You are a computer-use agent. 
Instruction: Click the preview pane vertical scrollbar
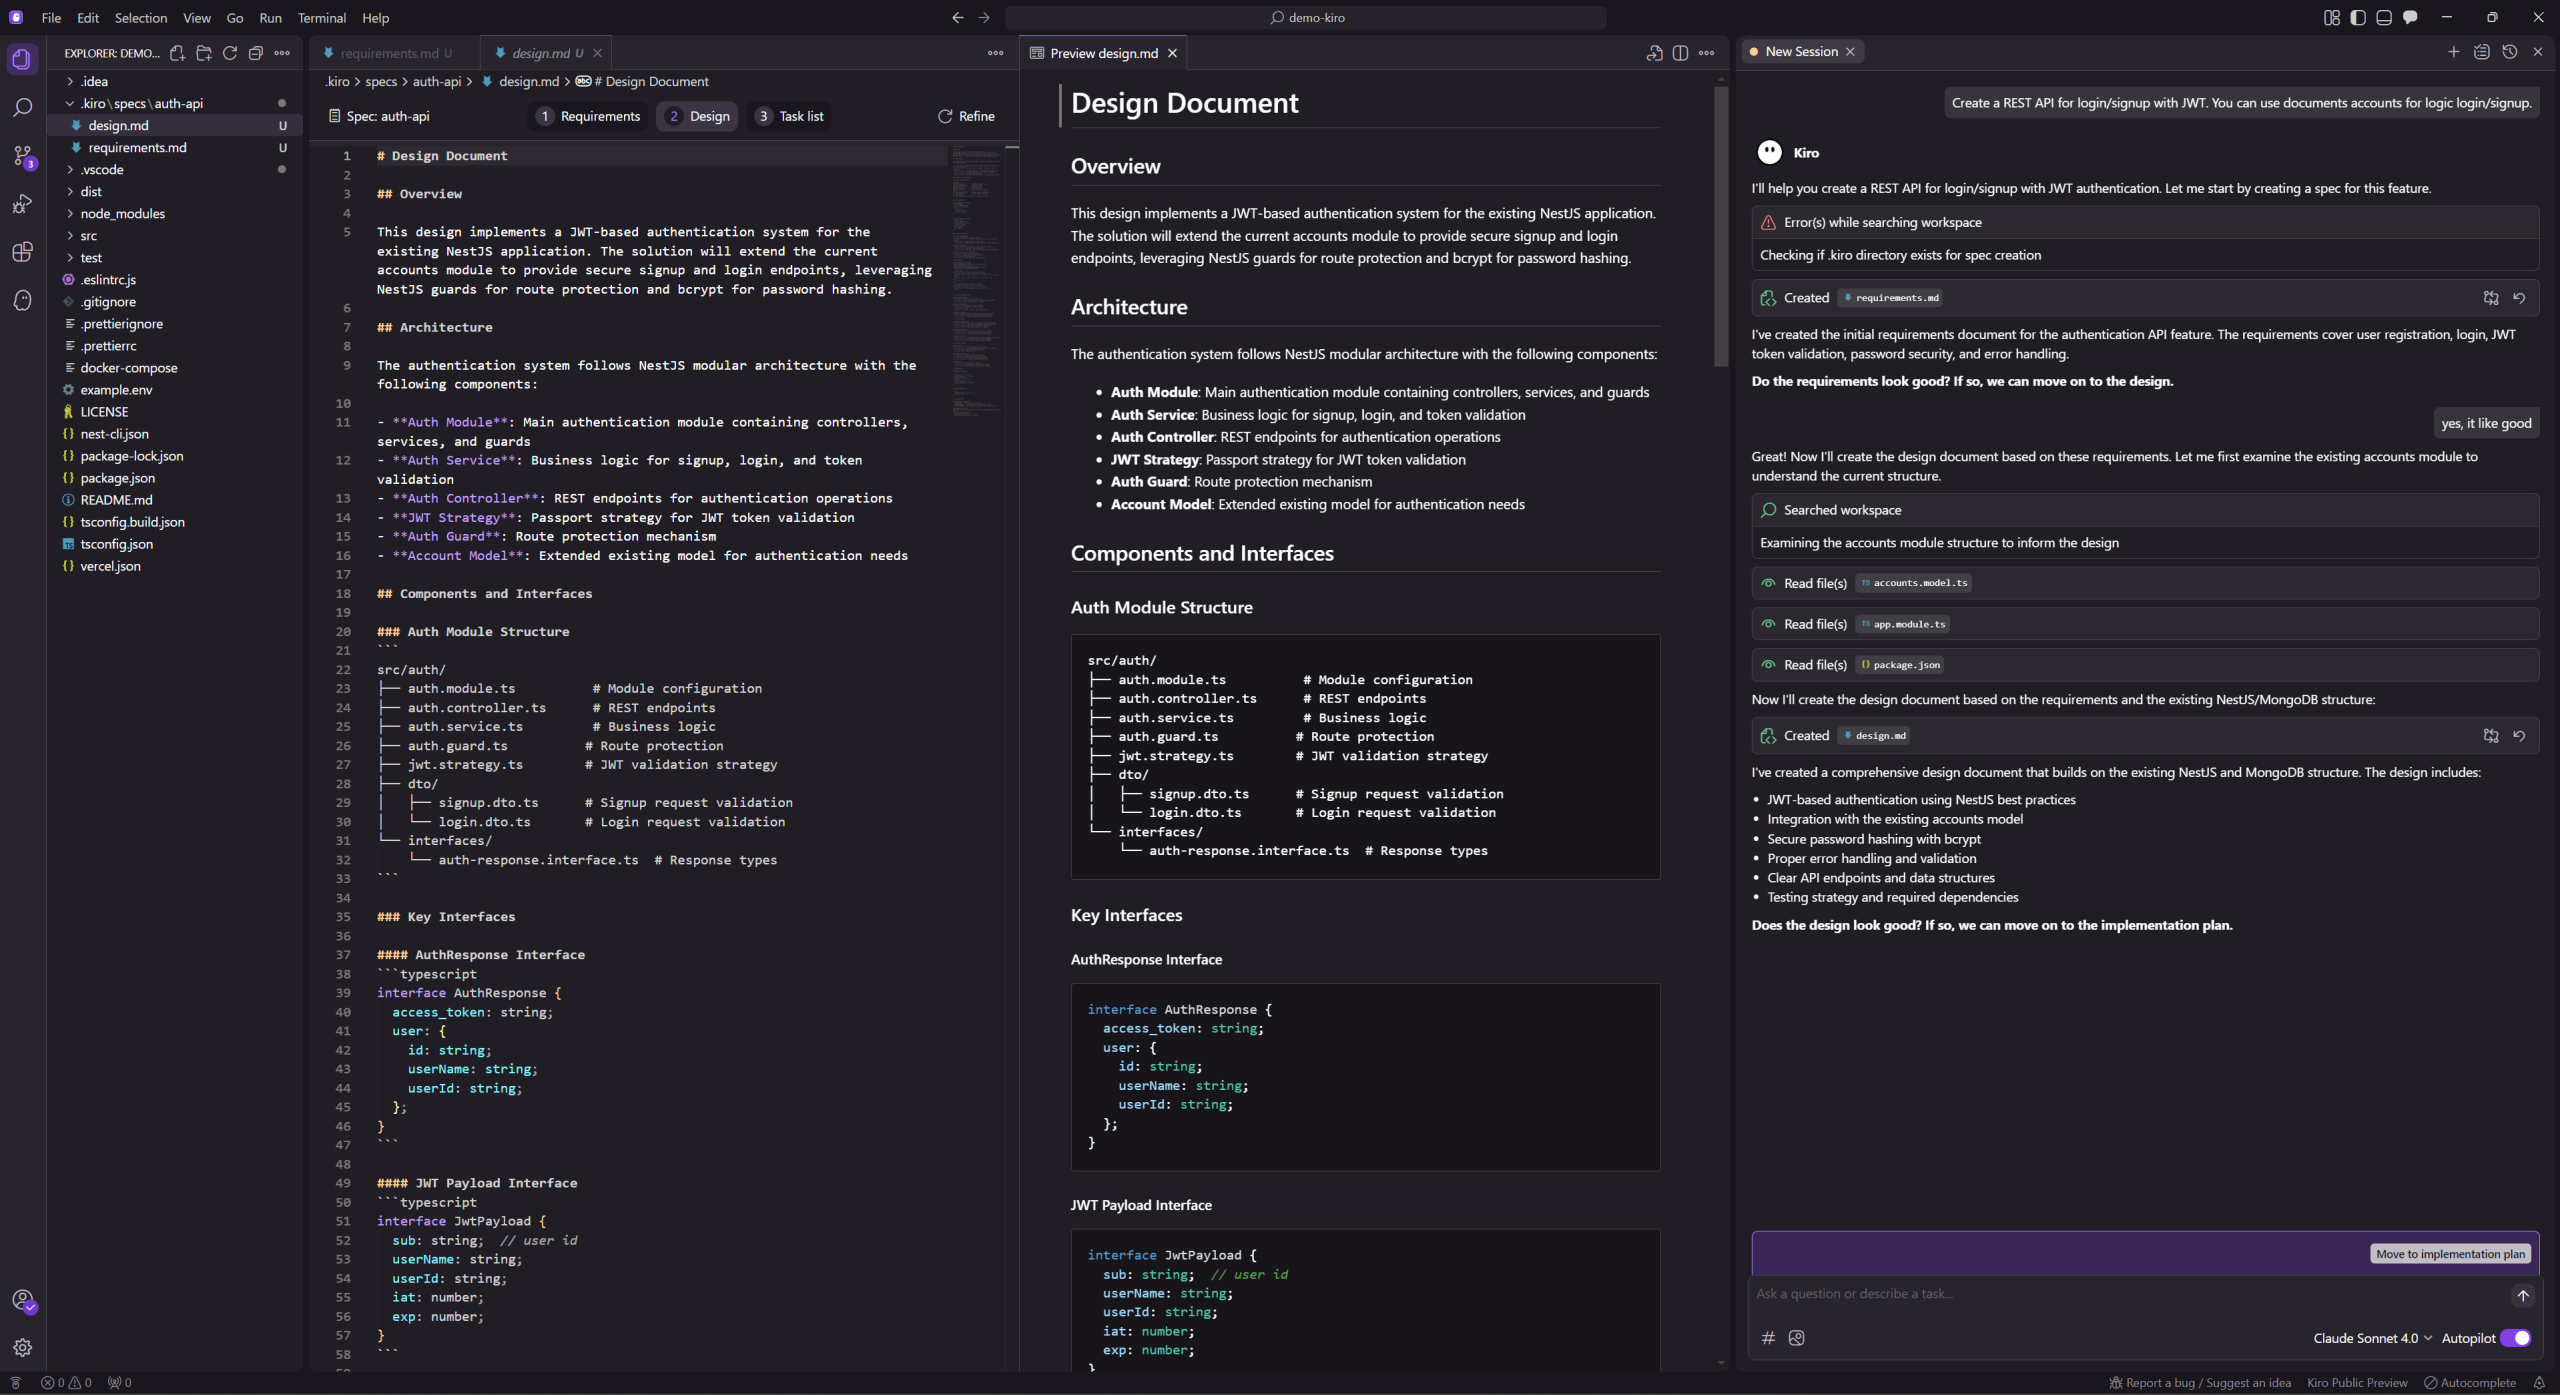(x=1721, y=225)
